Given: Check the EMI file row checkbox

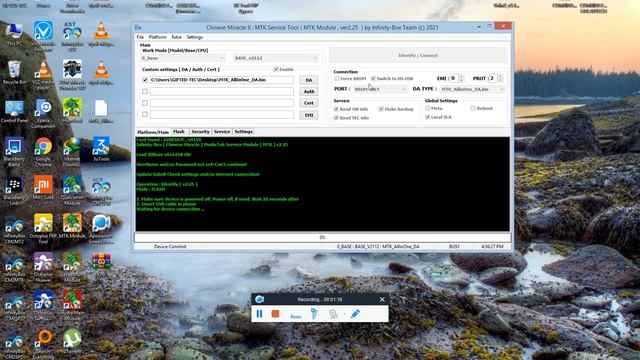Looking at the screenshot, I should pyautogui.click(x=145, y=114).
